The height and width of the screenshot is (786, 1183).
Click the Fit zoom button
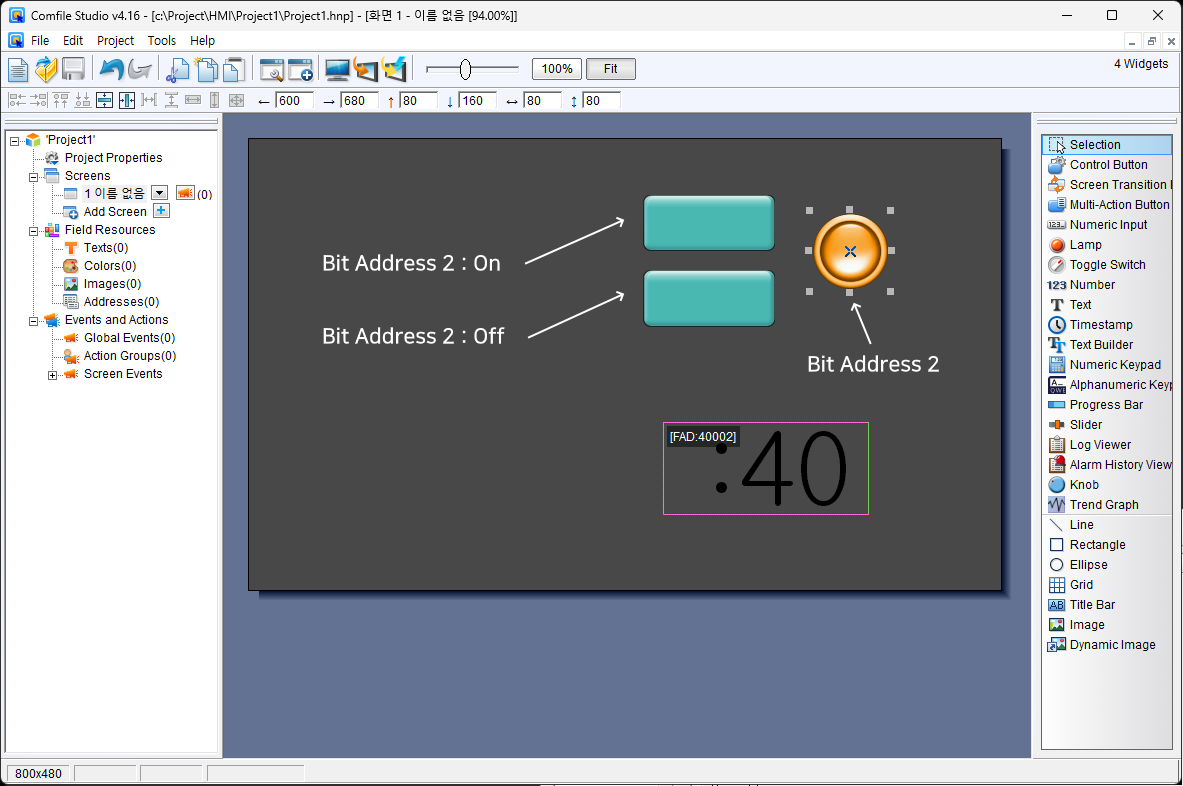click(x=610, y=69)
